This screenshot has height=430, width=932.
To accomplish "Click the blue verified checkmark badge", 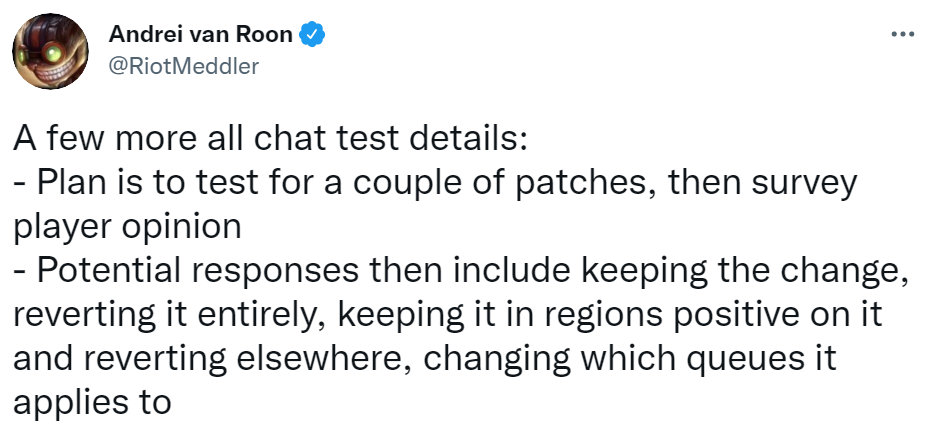I will point(311,35).
